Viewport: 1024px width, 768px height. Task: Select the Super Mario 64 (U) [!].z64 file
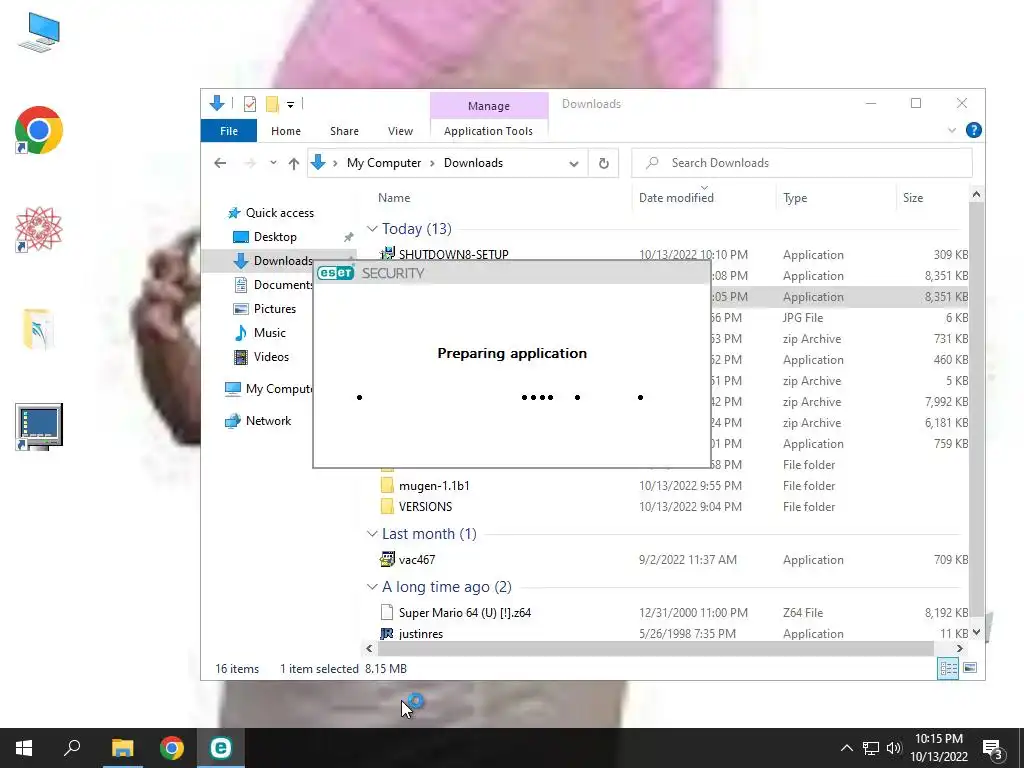[x=464, y=613]
